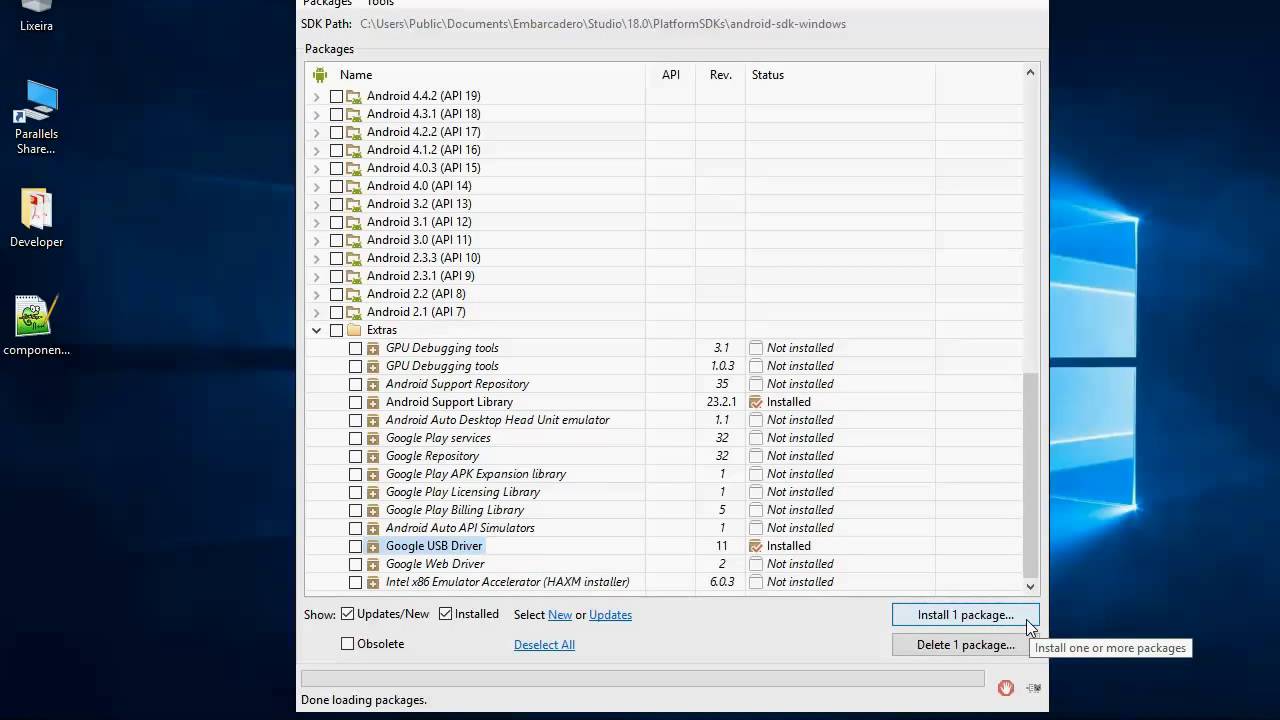Click the Deselect All link
Image resolution: width=1280 pixels, height=720 pixels.
point(544,645)
